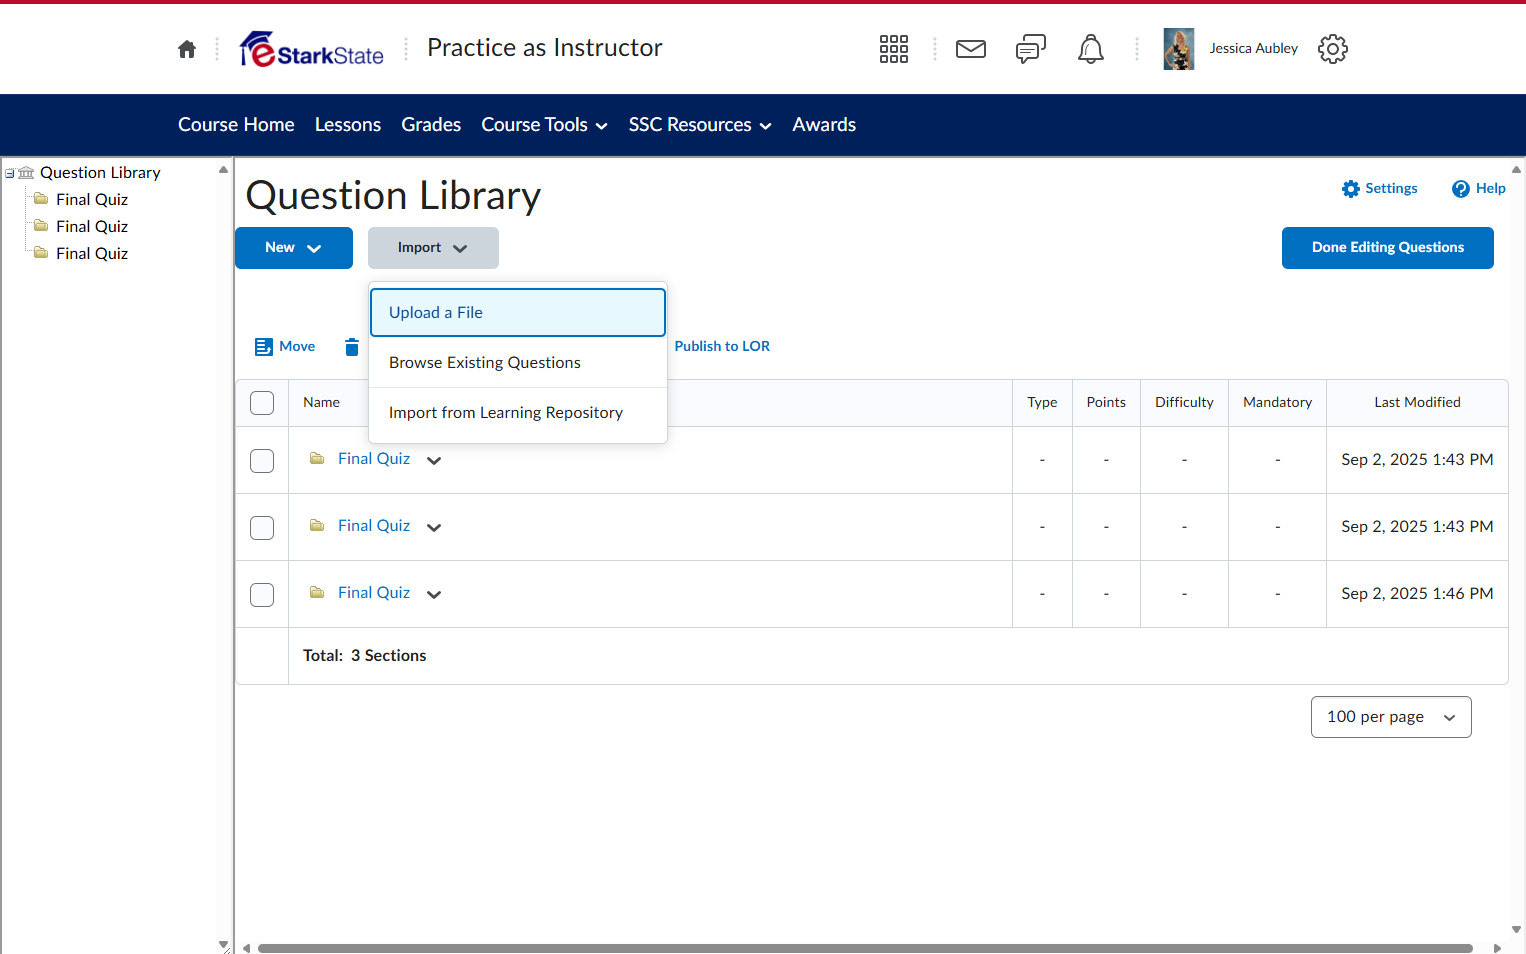Screen dimensions: 1526x954
Task: Open the Help link
Action: (x=1479, y=188)
